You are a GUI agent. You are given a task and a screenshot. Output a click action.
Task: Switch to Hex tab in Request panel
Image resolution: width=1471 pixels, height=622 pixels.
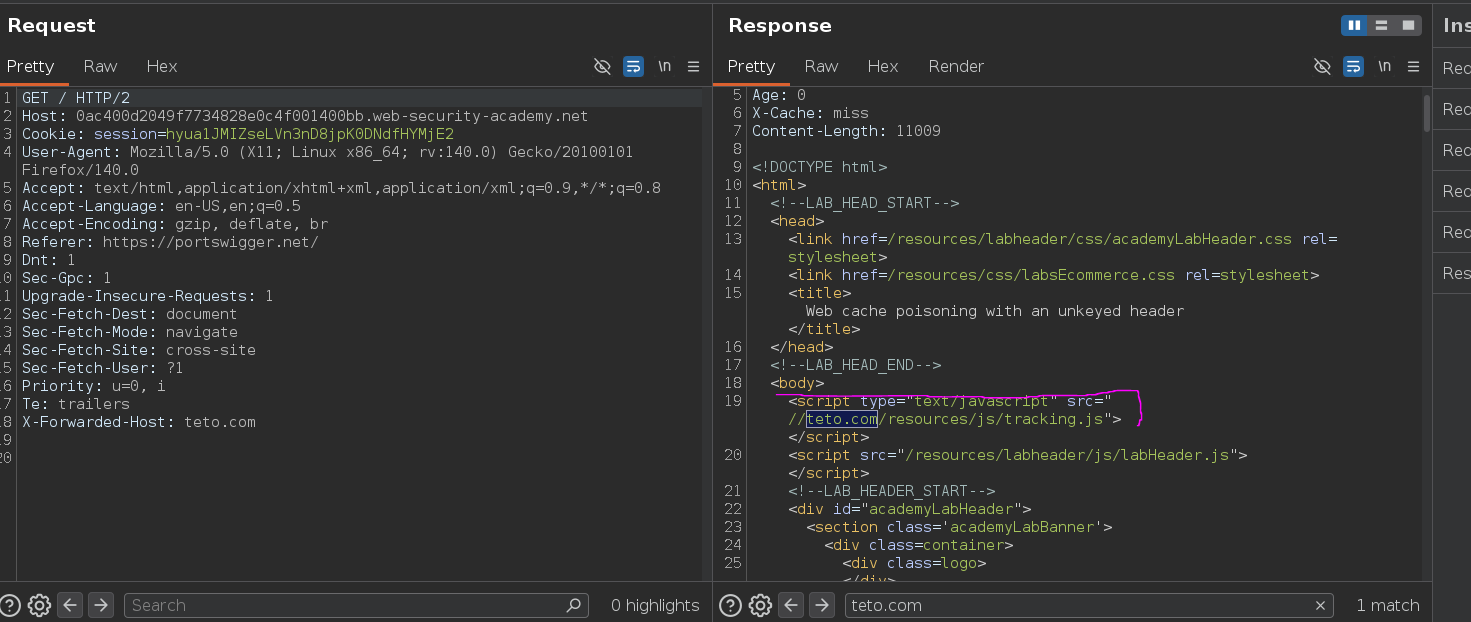161,66
